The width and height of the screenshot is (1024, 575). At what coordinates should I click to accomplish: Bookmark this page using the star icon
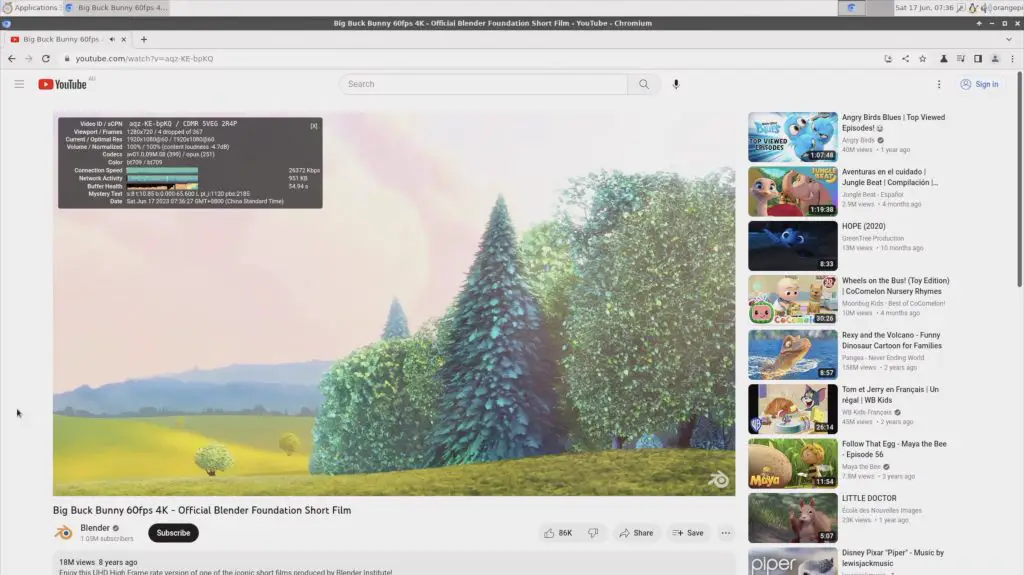922,58
